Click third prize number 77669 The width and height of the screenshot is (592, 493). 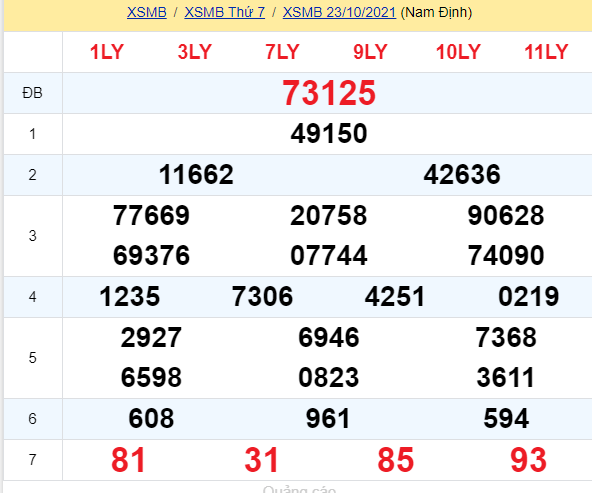click(151, 216)
